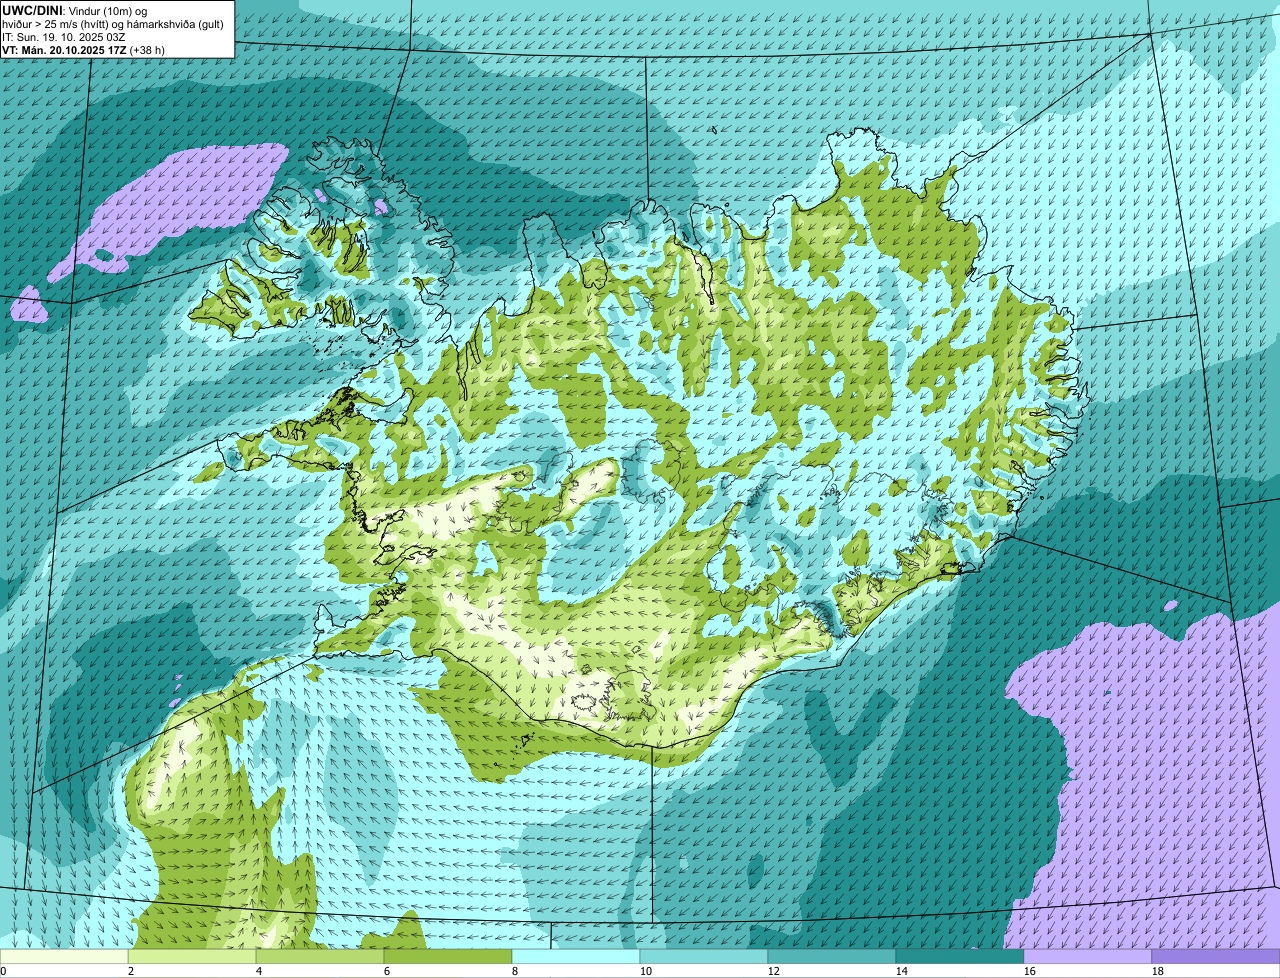Pick the light turquoise 10–12 m/s legend swatch
The width and height of the screenshot is (1280, 978).
point(704,957)
